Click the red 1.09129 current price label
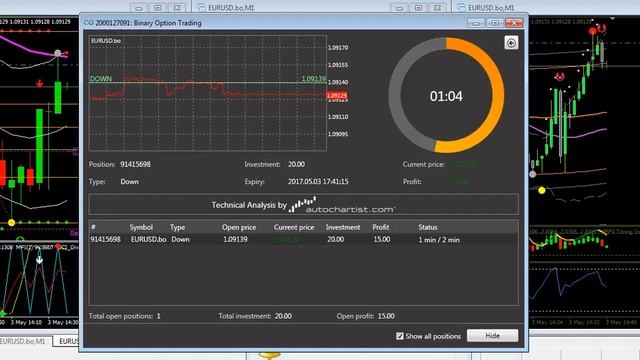Screen dimensions: 640x360 337,96
